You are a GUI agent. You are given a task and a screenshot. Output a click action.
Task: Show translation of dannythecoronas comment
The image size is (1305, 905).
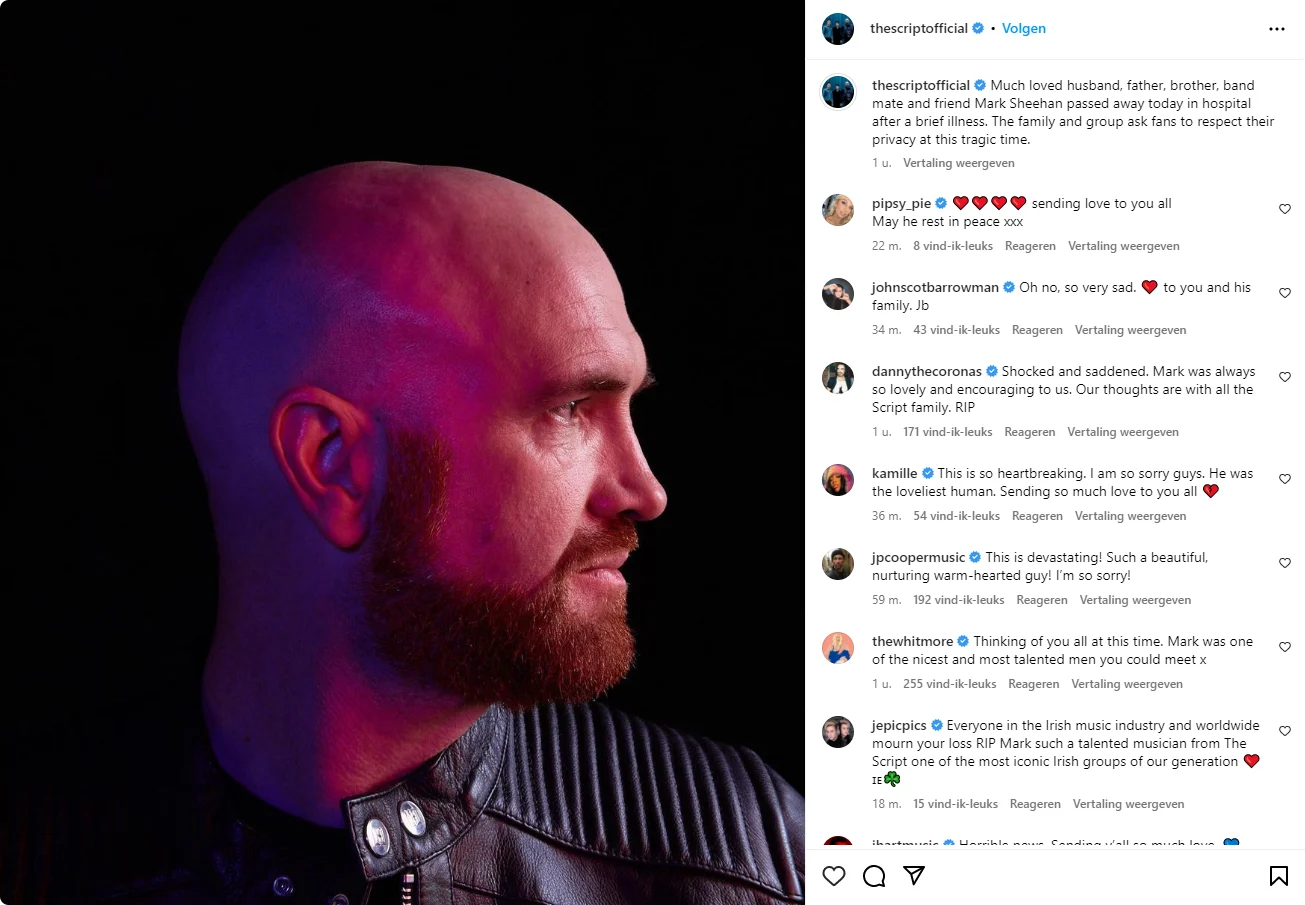click(1123, 432)
